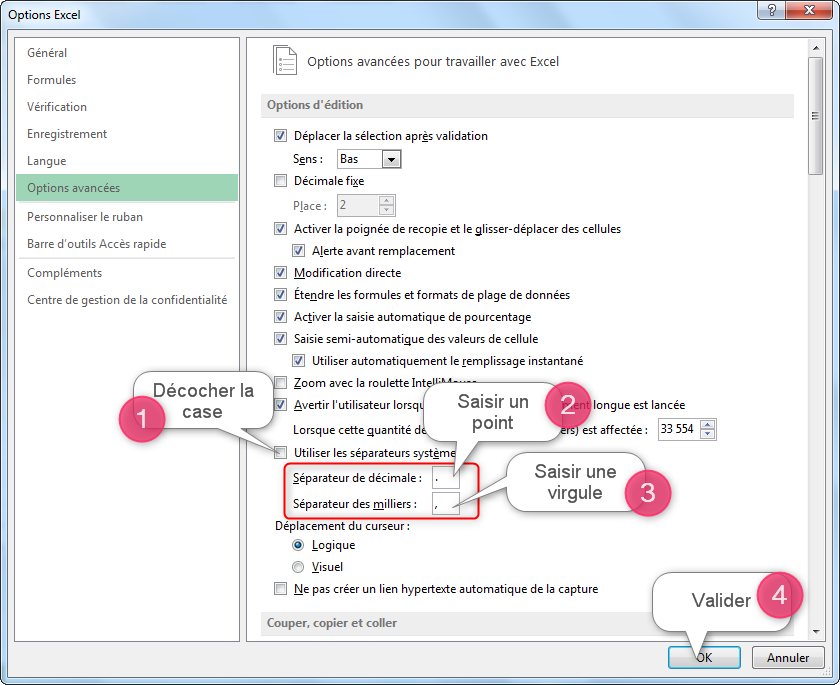Toggle Modification directe checkbox
Screen dimensions: 840x685
pos(280,273)
